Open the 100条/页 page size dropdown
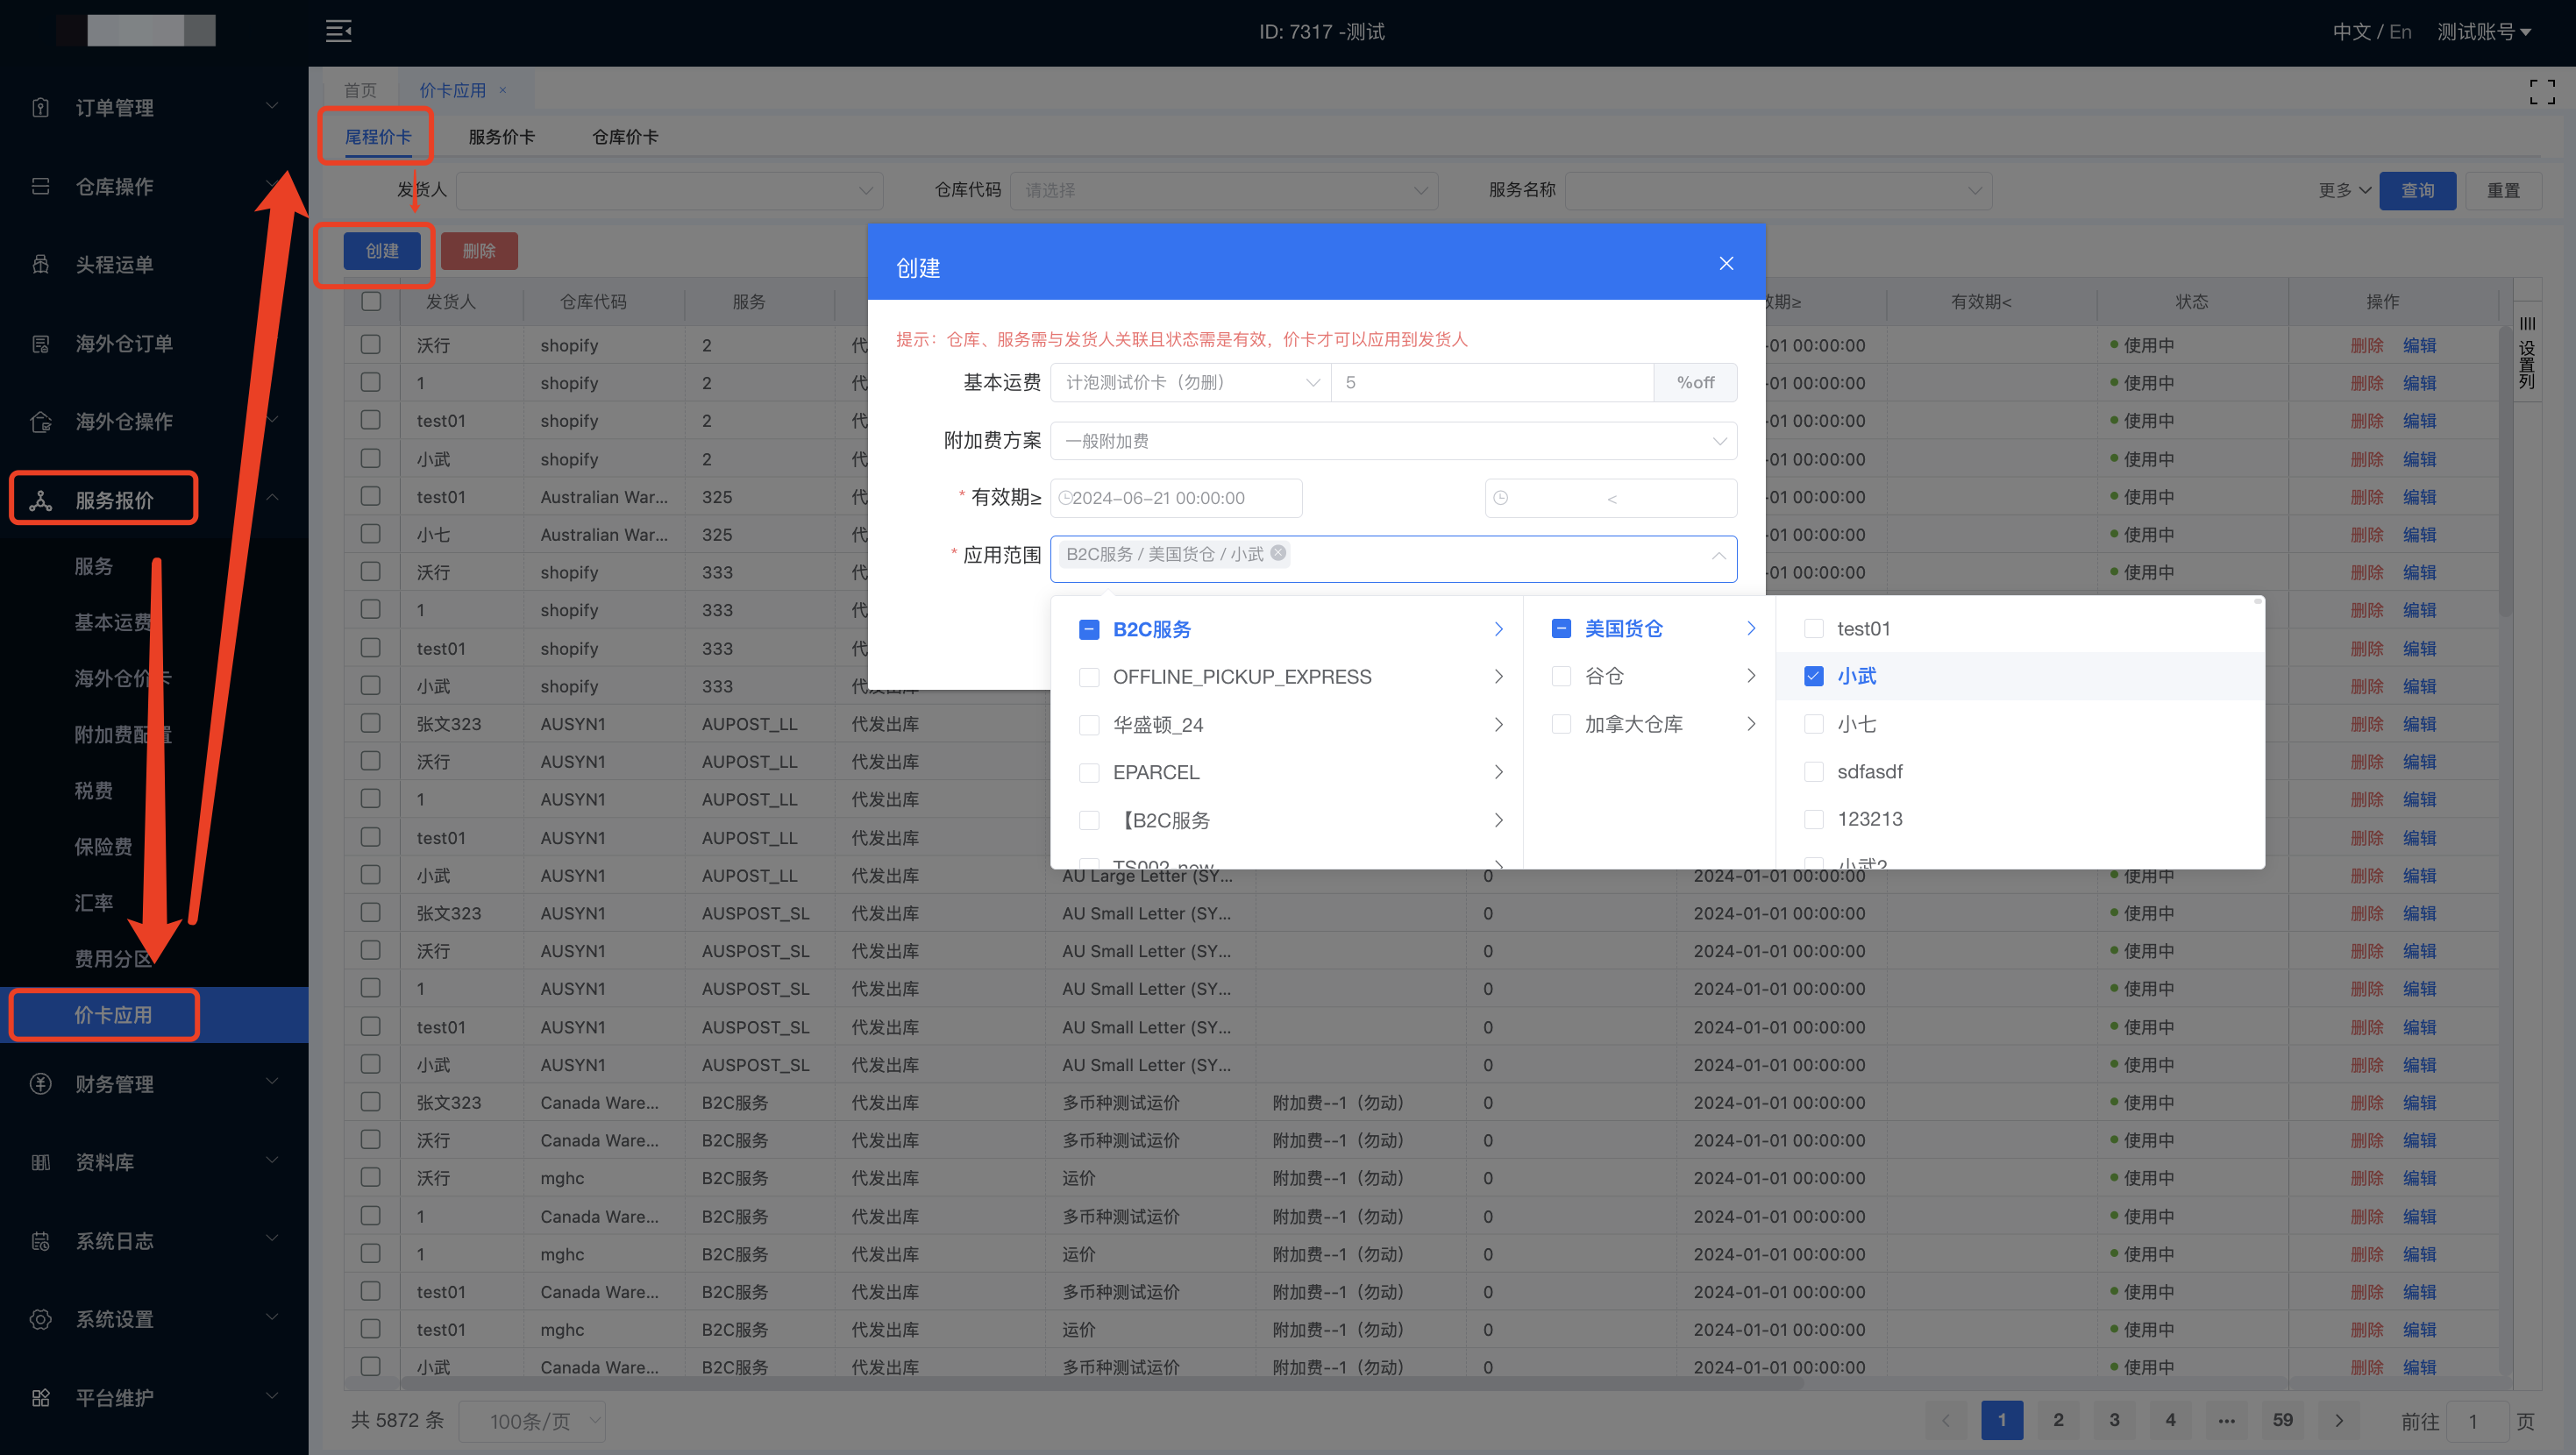This screenshot has width=2576, height=1455. click(532, 1421)
